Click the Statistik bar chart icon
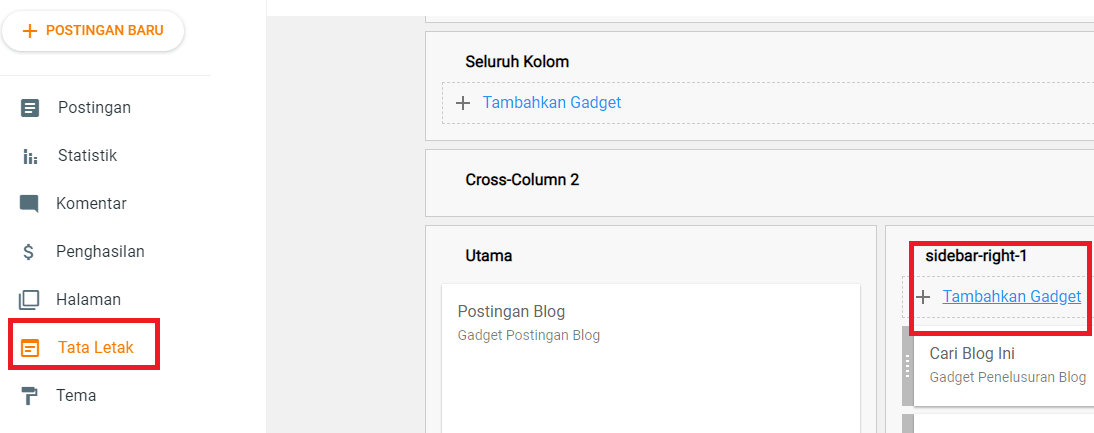This screenshot has width=1094, height=433. click(30, 157)
